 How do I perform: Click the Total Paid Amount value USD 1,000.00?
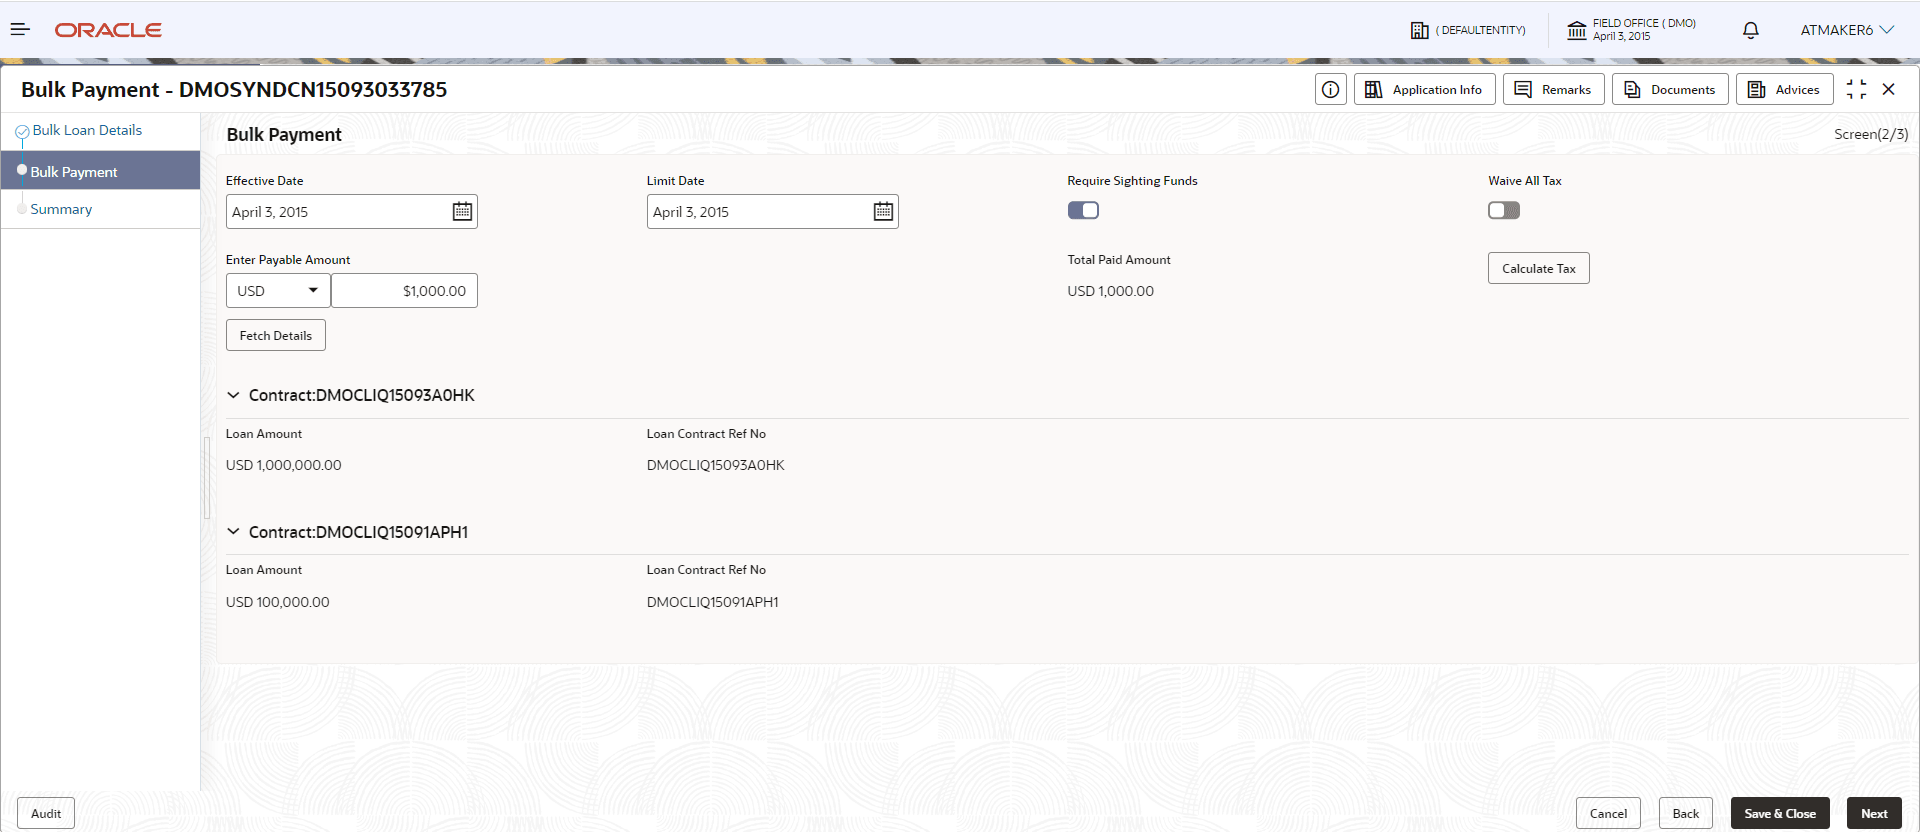tap(1110, 291)
